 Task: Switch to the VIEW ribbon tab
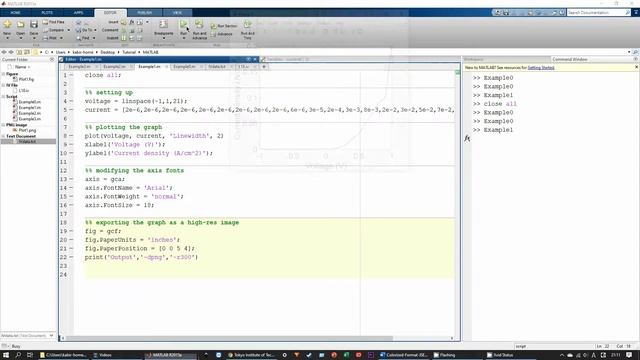pos(177,13)
